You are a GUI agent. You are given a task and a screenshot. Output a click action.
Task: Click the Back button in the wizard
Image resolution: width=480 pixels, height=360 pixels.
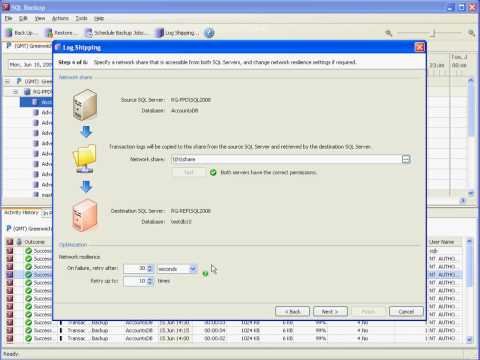tap(292, 312)
